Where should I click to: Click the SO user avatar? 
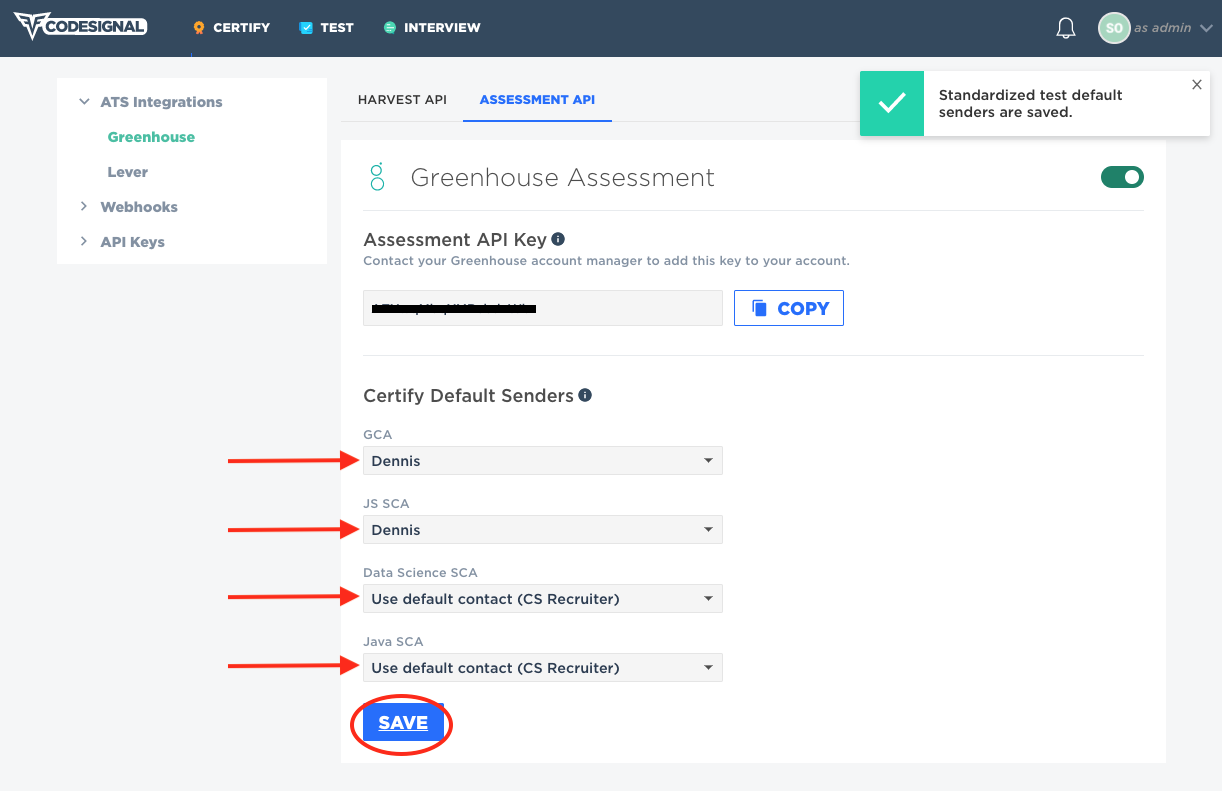[x=1114, y=28]
